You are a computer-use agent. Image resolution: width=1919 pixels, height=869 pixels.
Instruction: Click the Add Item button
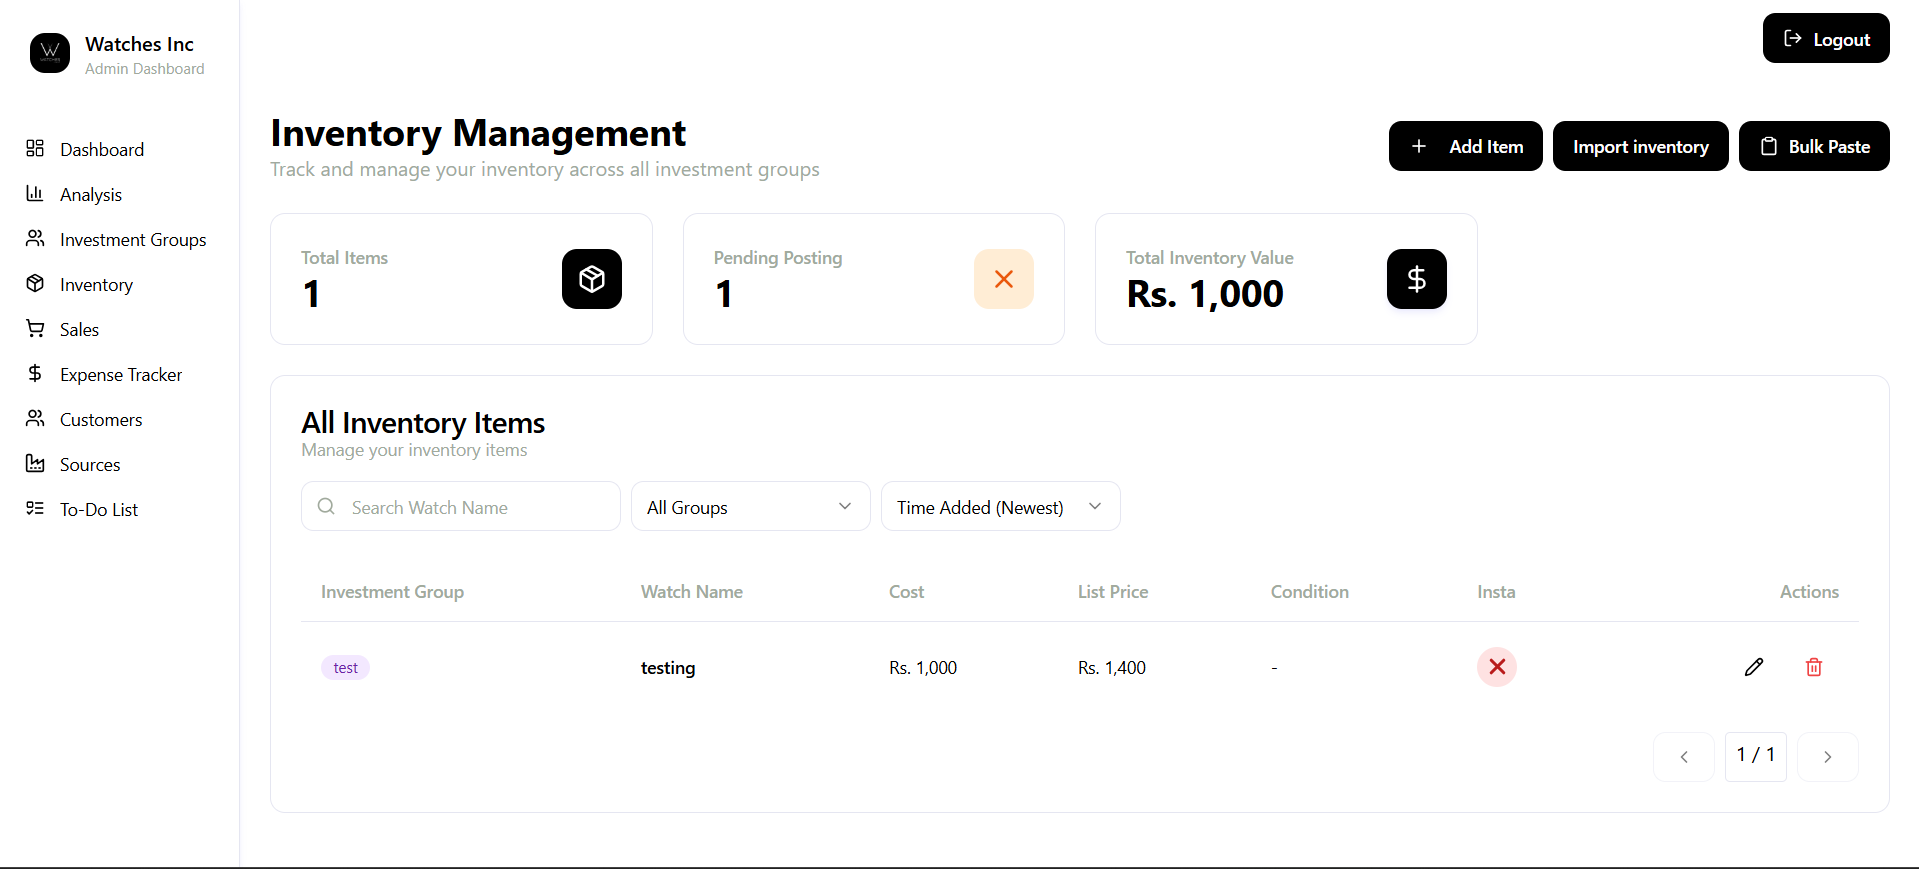1465,146
